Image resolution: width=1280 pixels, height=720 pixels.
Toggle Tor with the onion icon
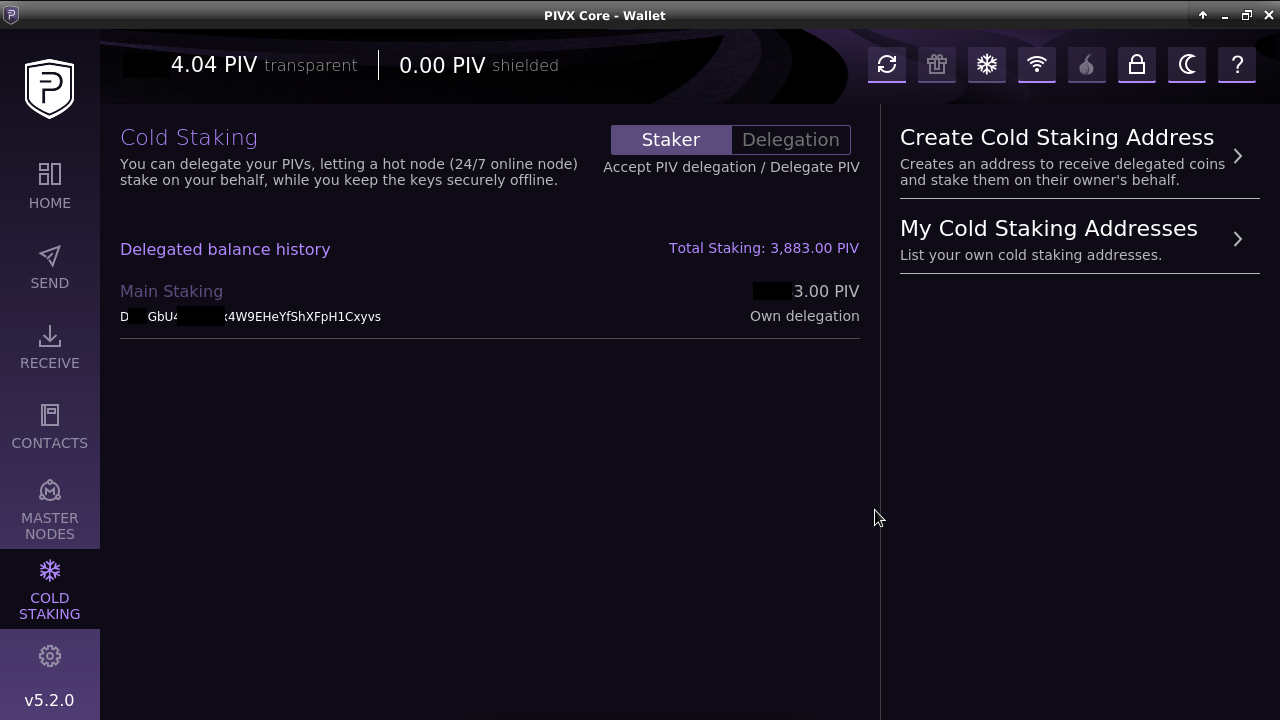click(1086, 65)
